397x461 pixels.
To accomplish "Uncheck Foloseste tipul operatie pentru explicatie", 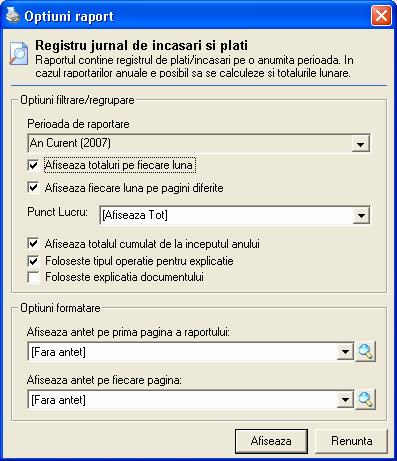I will coord(33,261).
